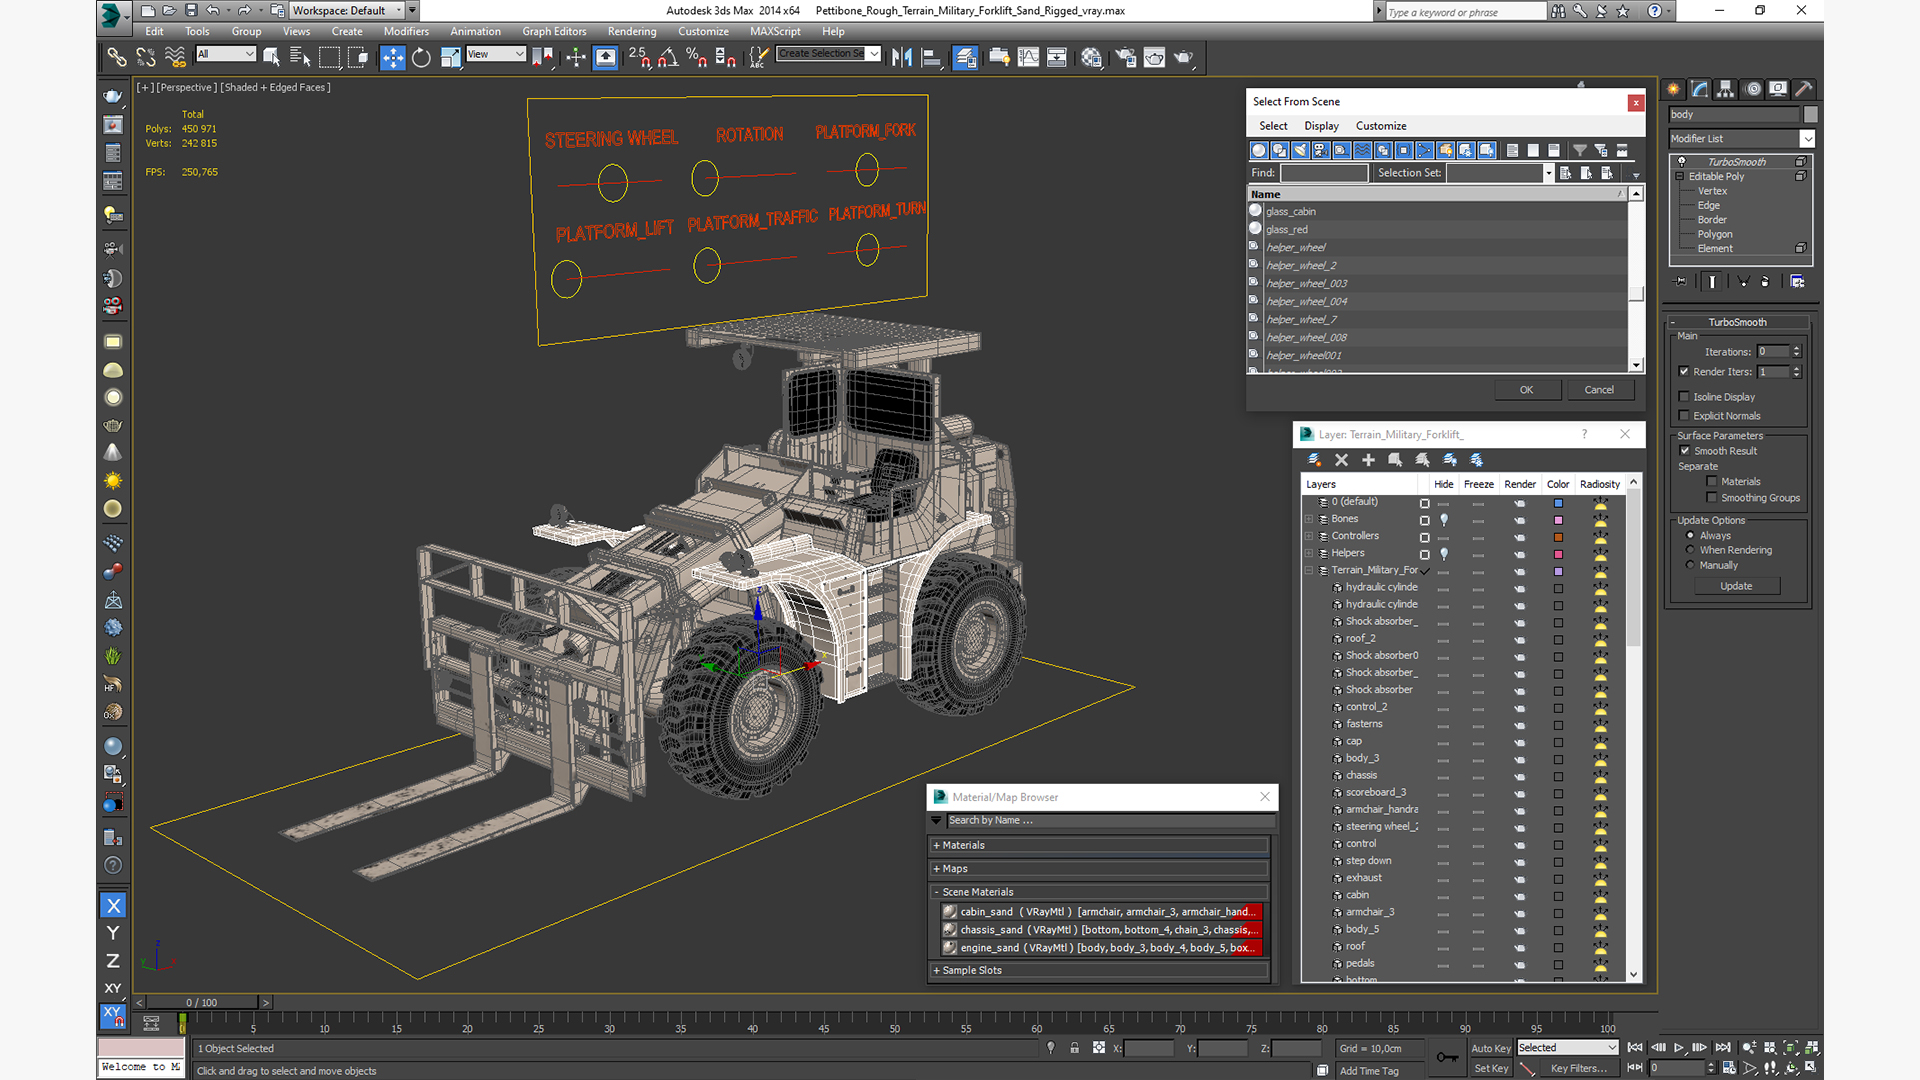Enable the Isoline Display checkbox
Viewport: 1920px width, 1080px height.
click(1684, 397)
